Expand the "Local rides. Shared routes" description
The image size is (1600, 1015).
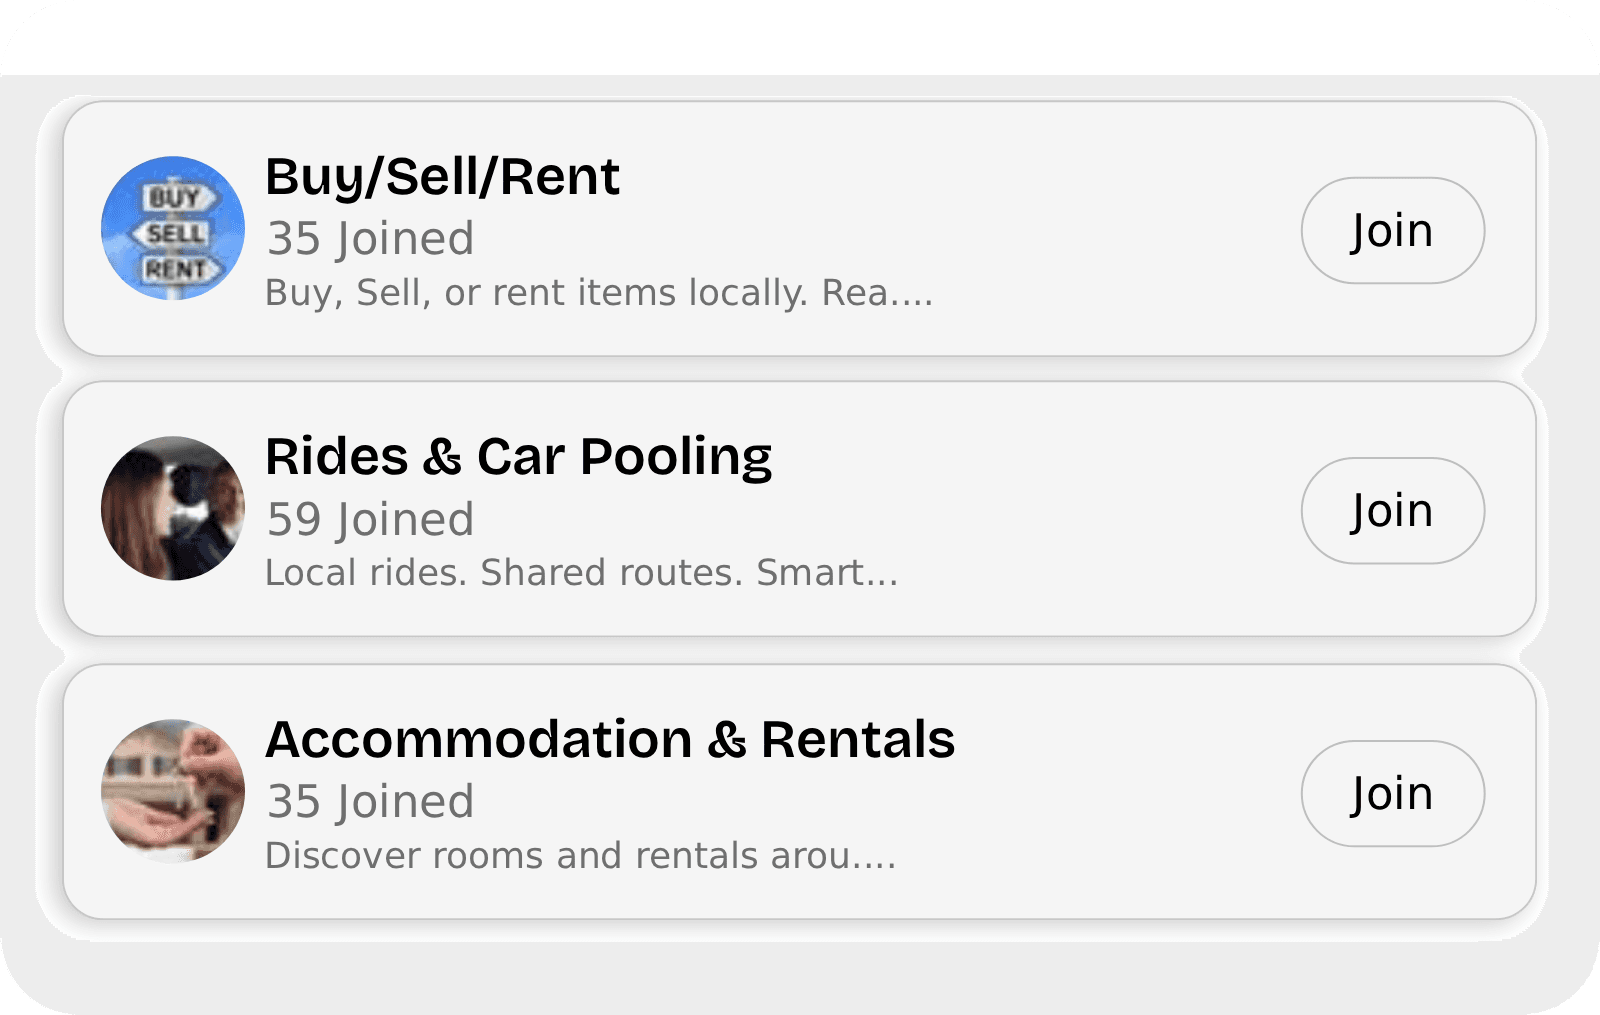[x=581, y=573]
